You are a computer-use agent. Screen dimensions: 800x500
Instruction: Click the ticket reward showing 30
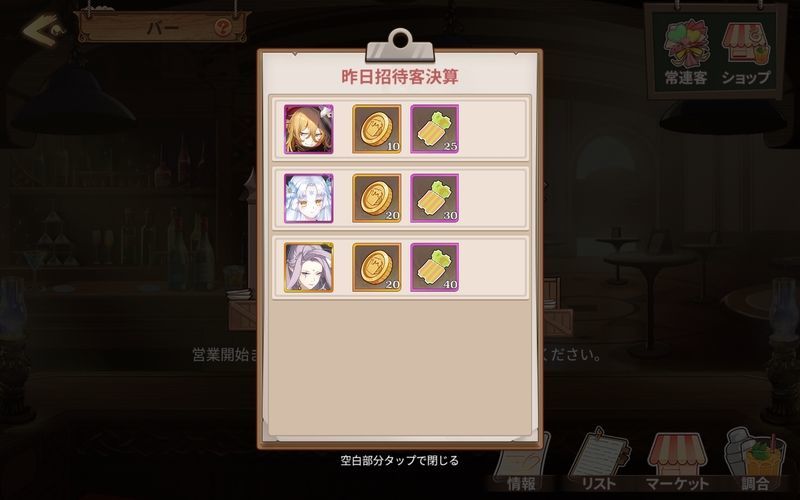[x=435, y=198]
